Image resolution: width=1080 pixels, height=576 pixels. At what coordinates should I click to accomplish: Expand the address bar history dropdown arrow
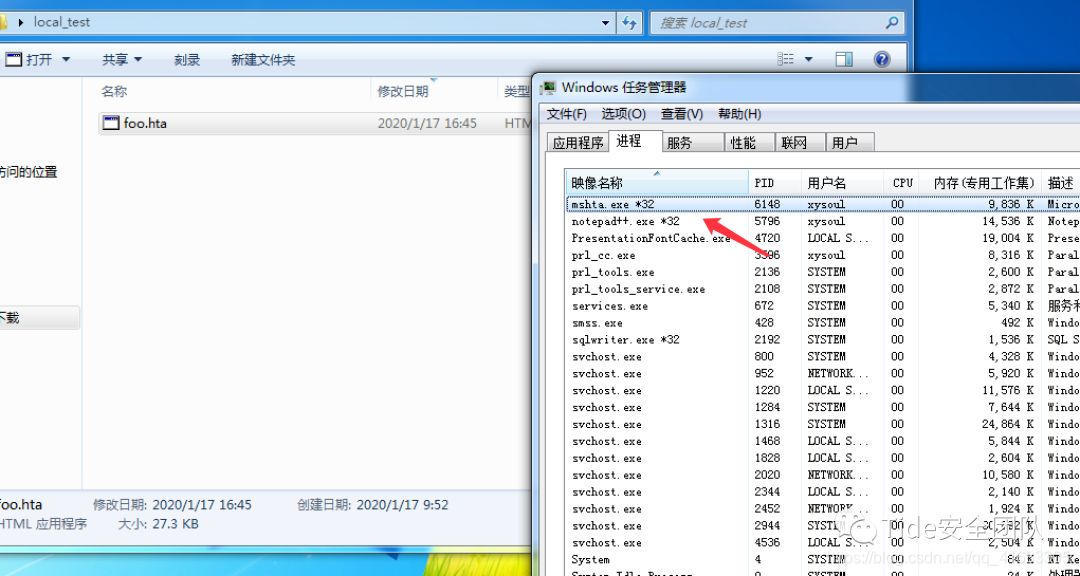point(605,23)
